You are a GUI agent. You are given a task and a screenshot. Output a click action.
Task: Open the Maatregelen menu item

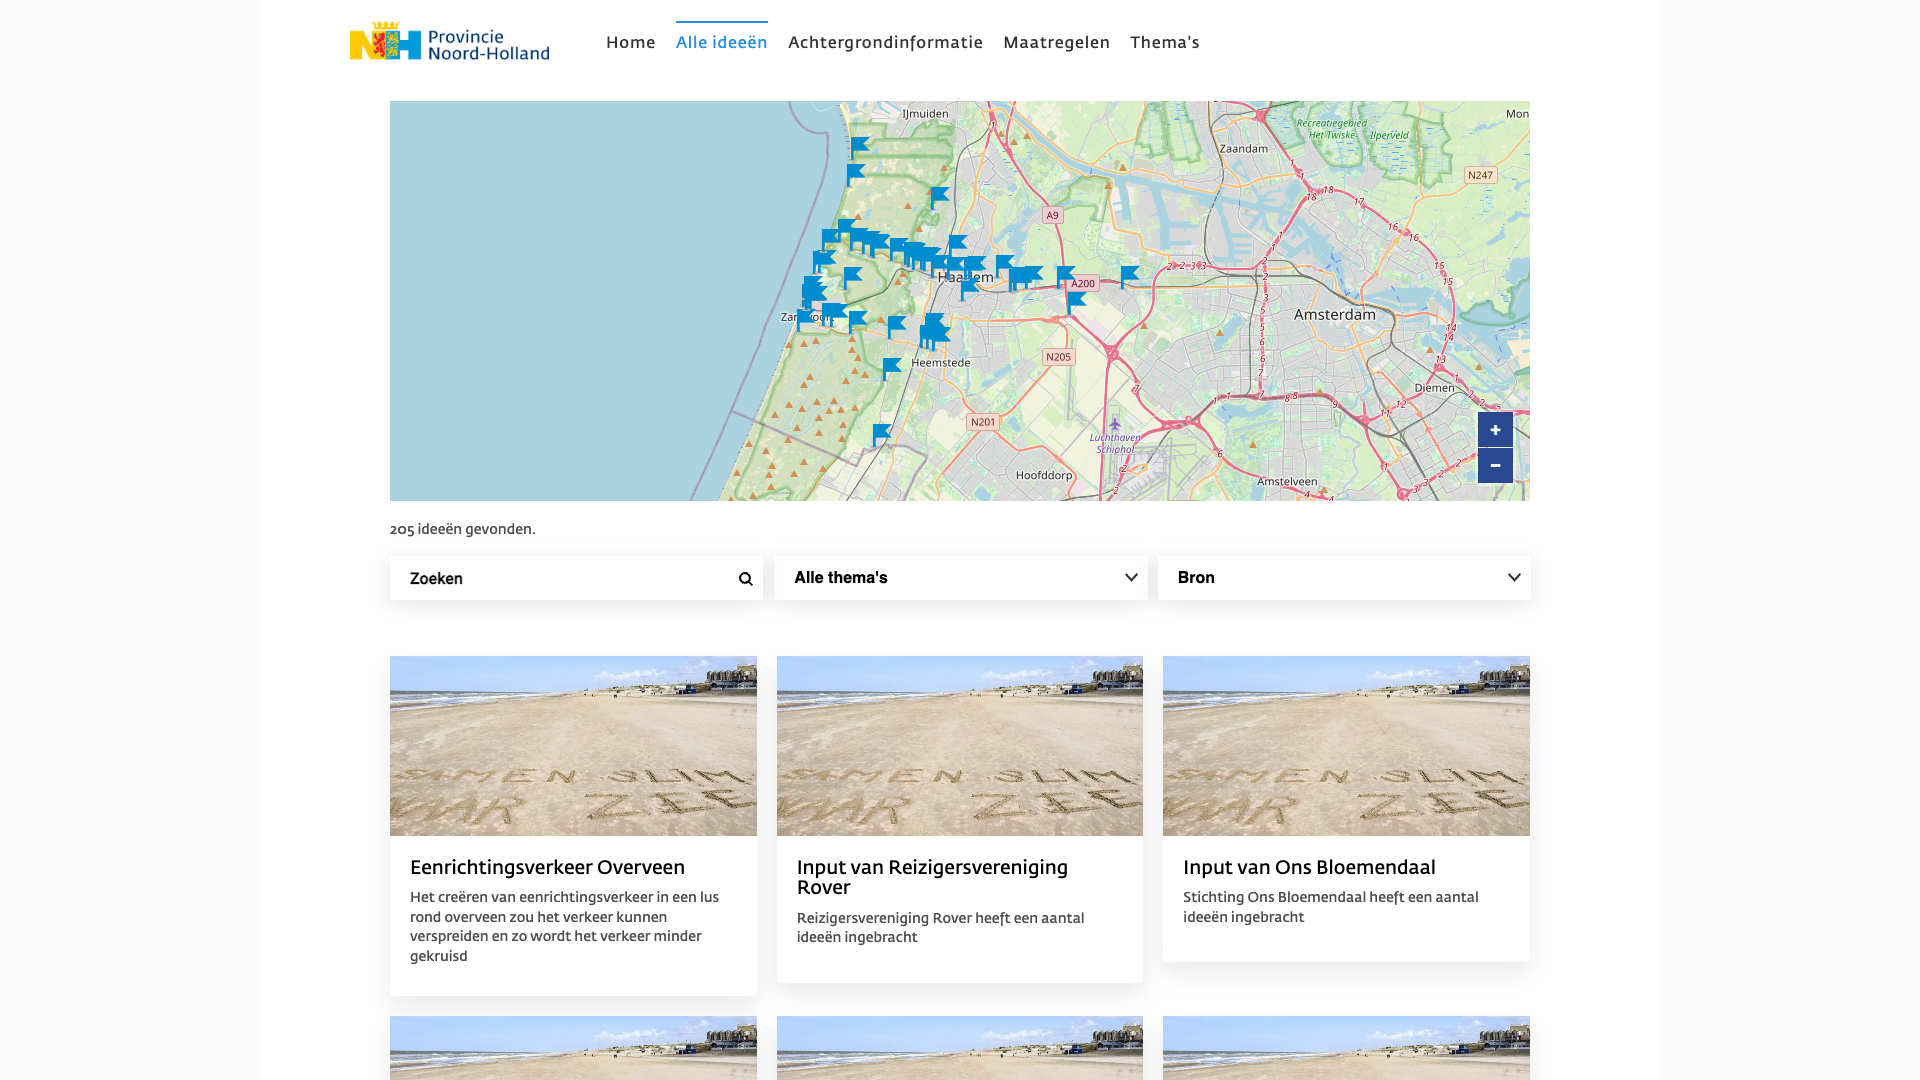point(1056,42)
